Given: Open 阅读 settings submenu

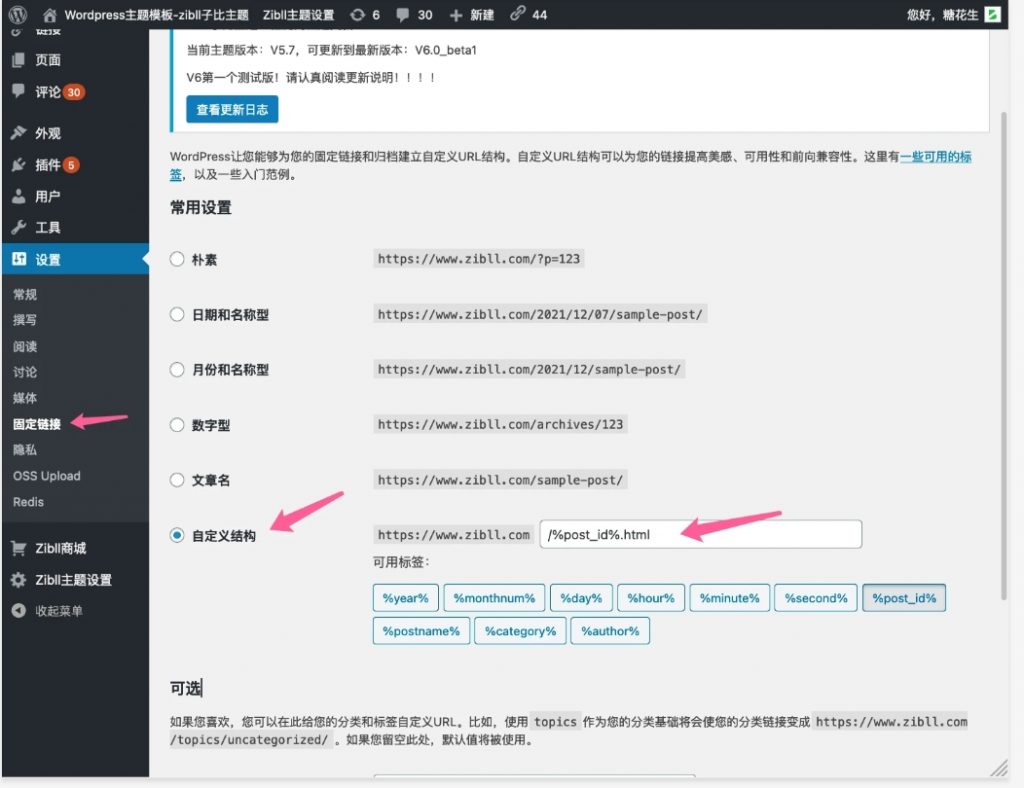Looking at the screenshot, I should click(25, 346).
